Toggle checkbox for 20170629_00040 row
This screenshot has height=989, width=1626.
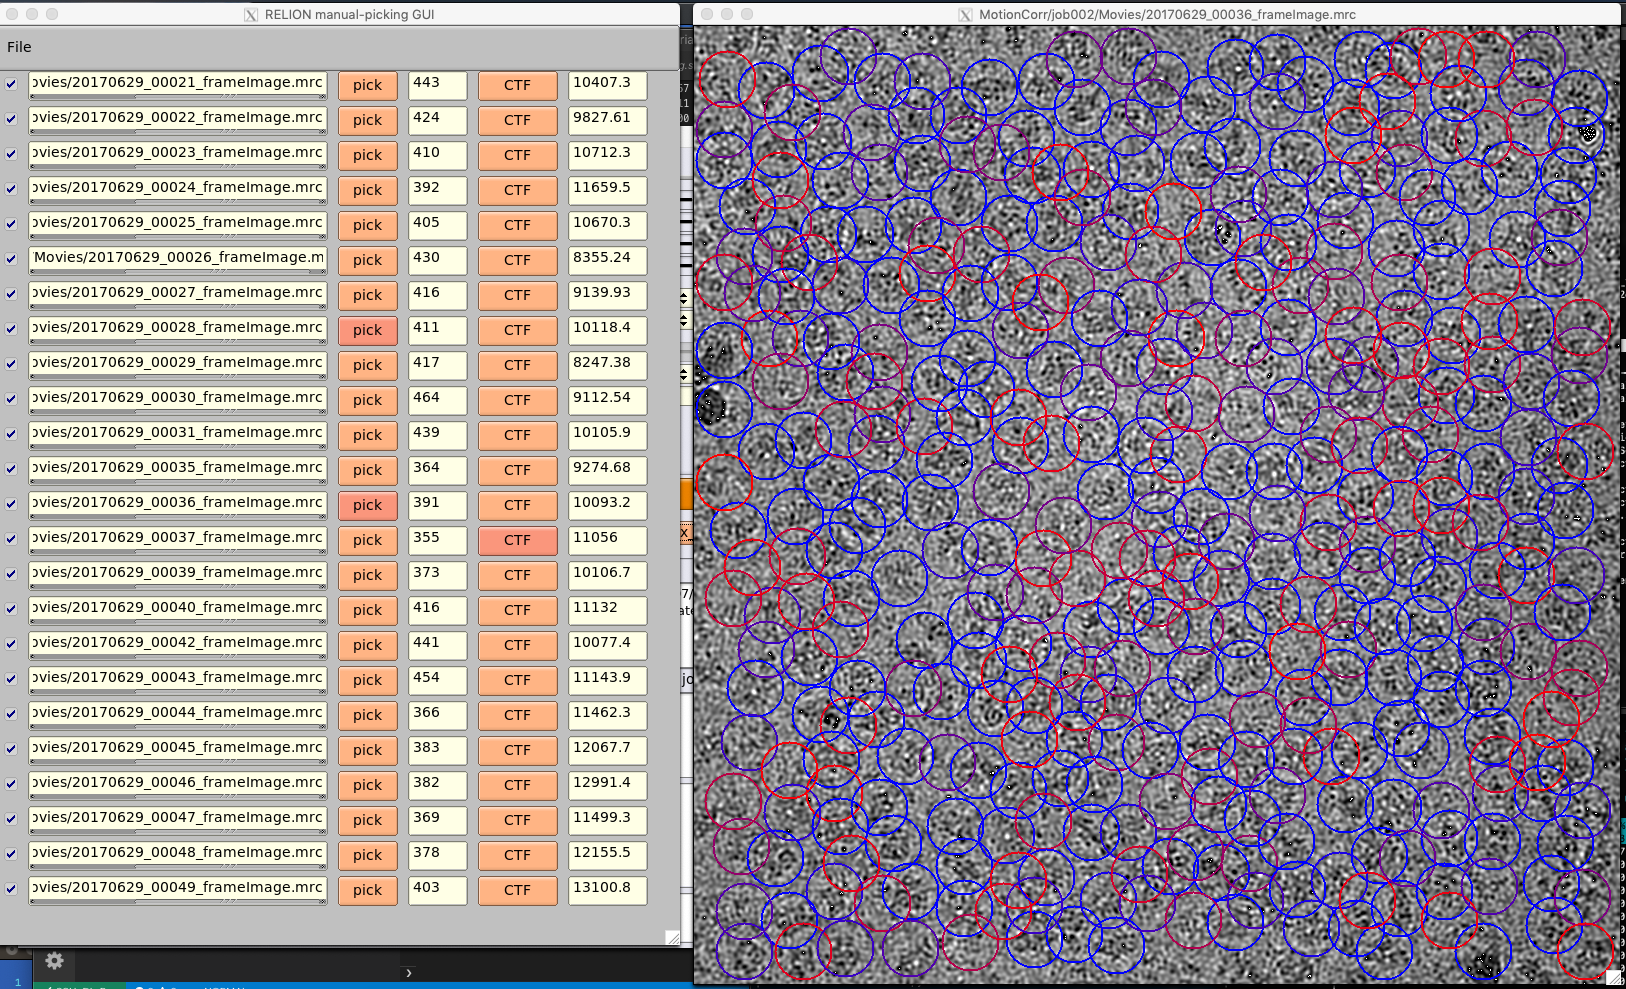(x=11, y=609)
